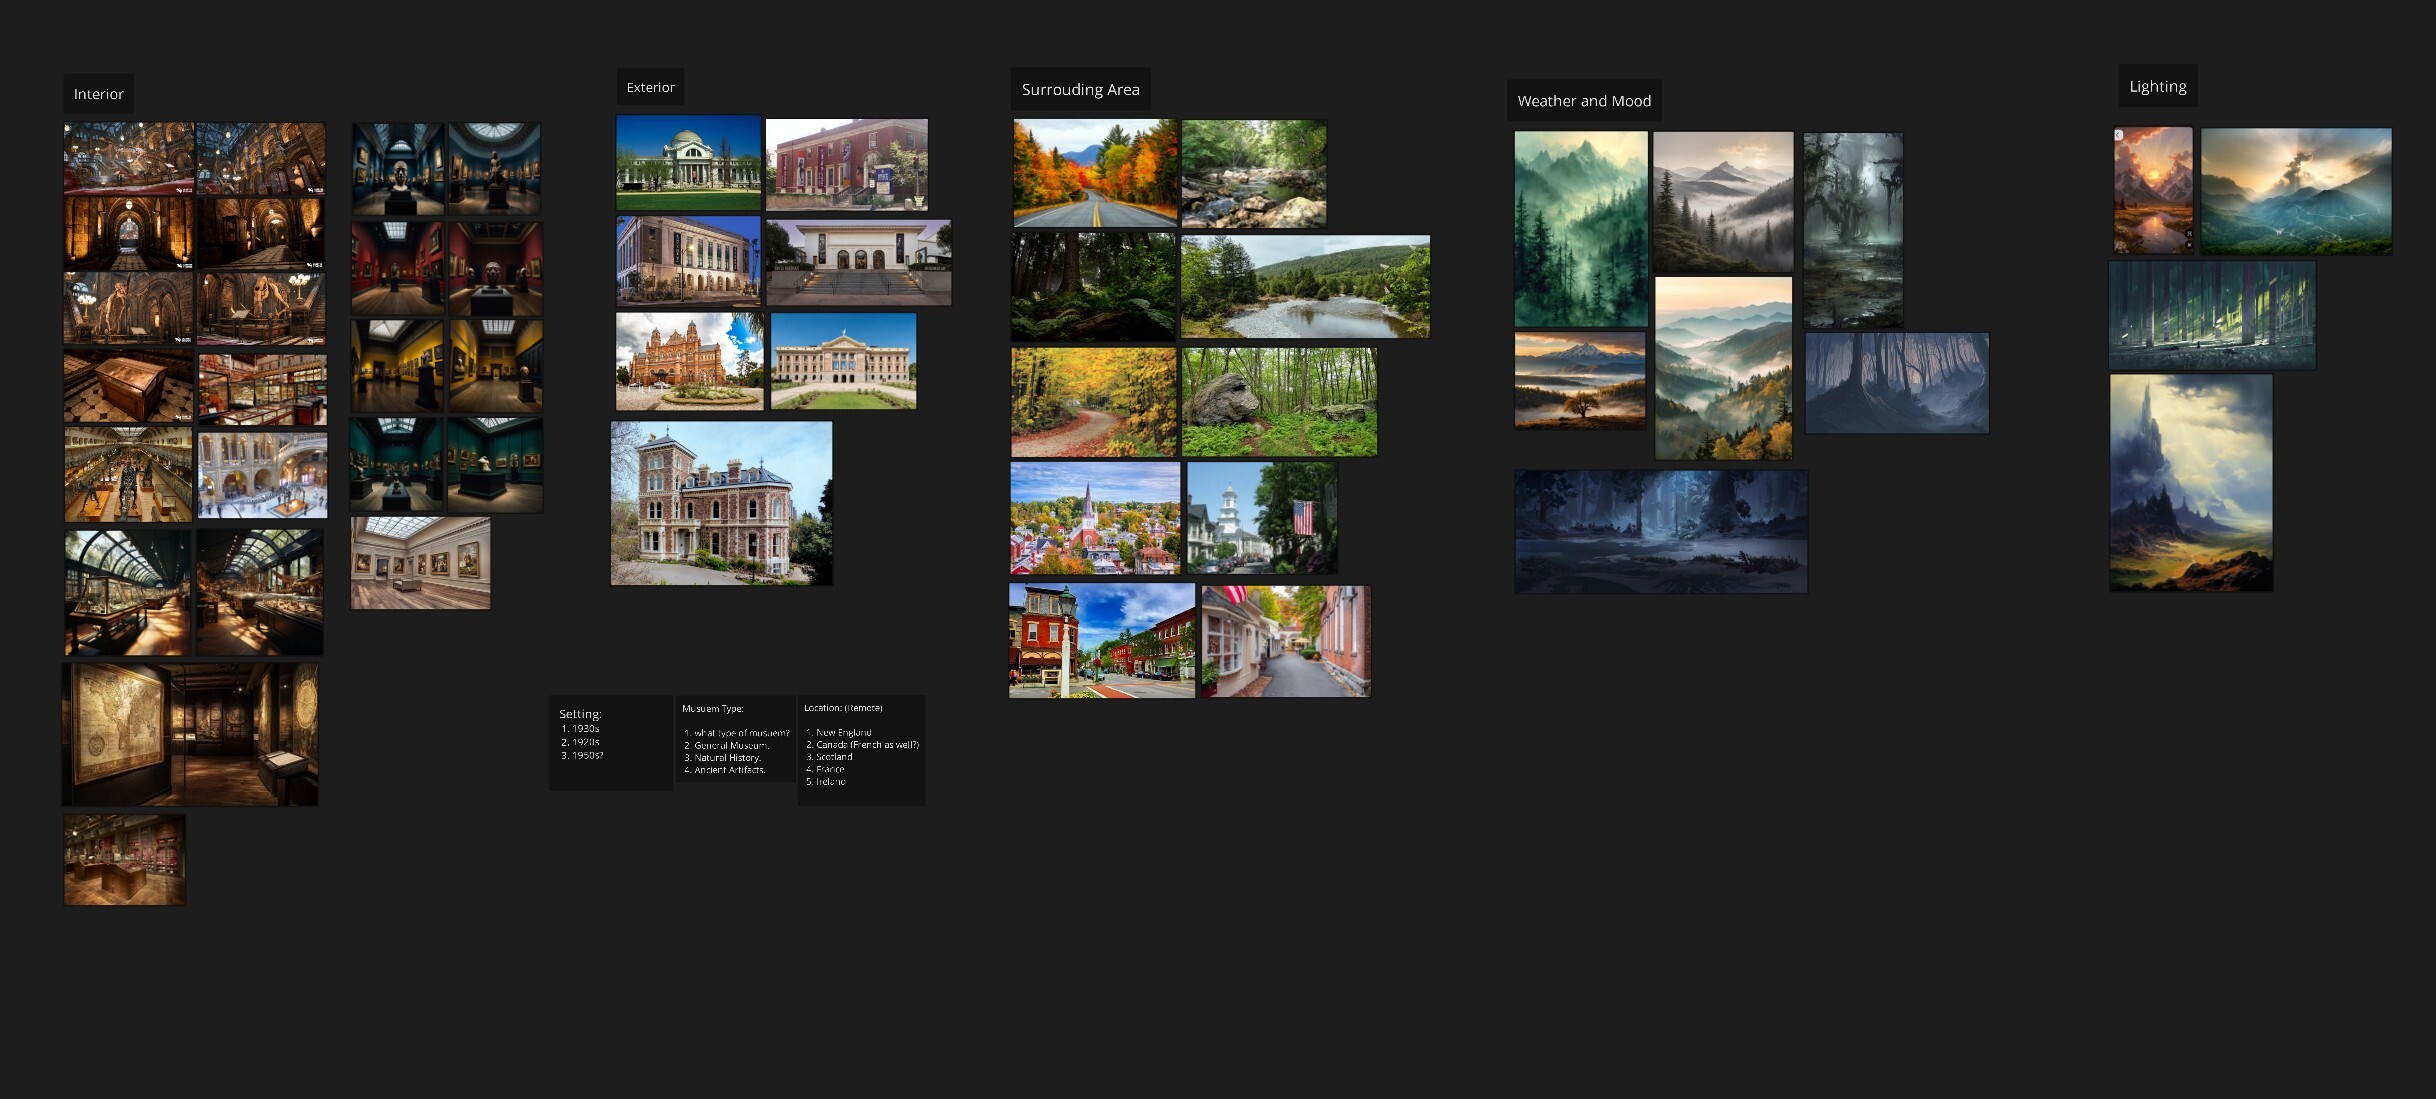Click the Museum Type note
2436x1099 pixels.
pyautogui.click(x=735, y=739)
